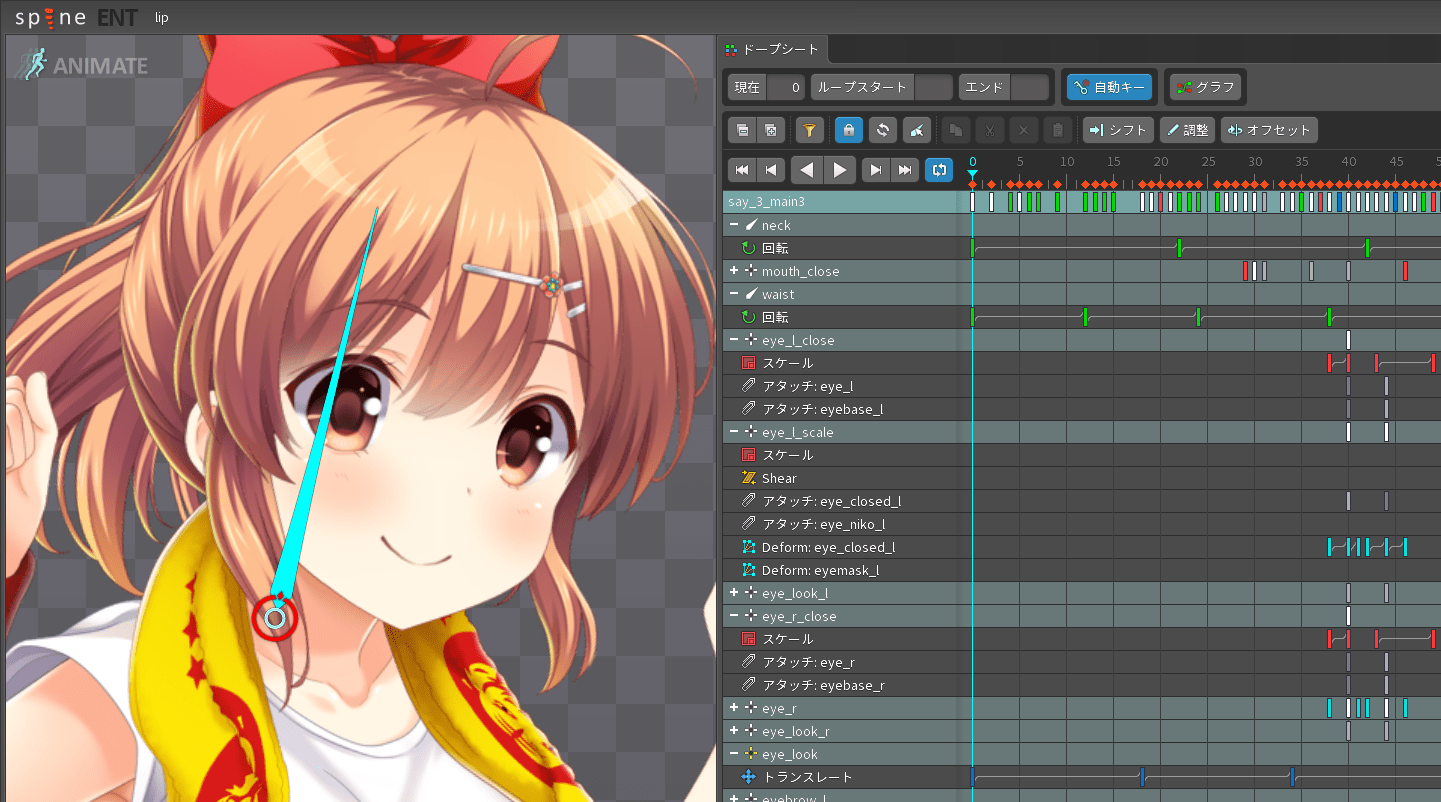Click the シフト shift button

[1118, 130]
